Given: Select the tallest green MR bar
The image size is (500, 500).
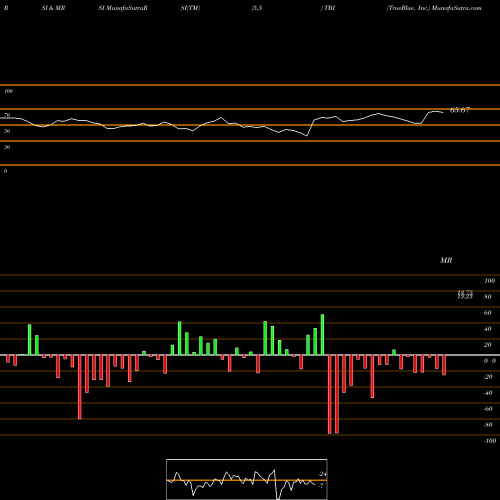Looking at the screenshot, I should click(x=322, y=334).
